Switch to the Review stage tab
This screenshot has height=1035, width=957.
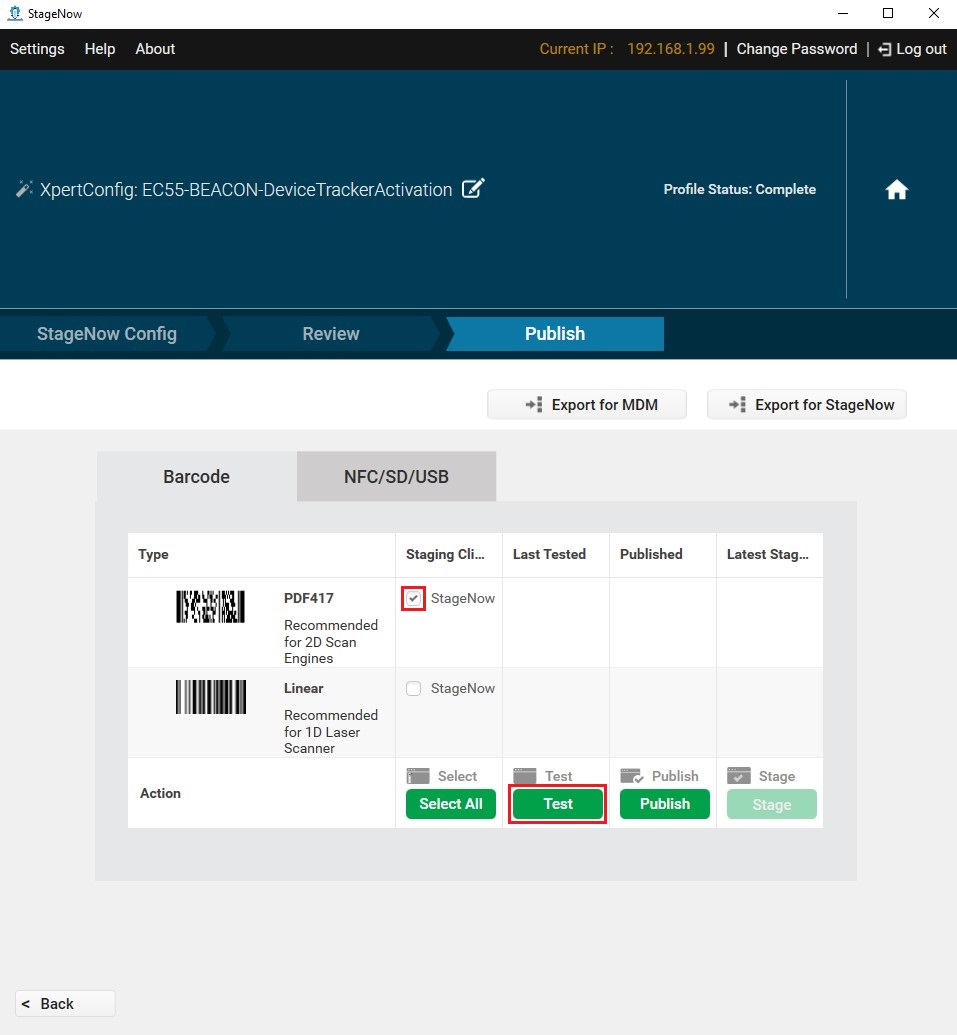pos(330,334)
